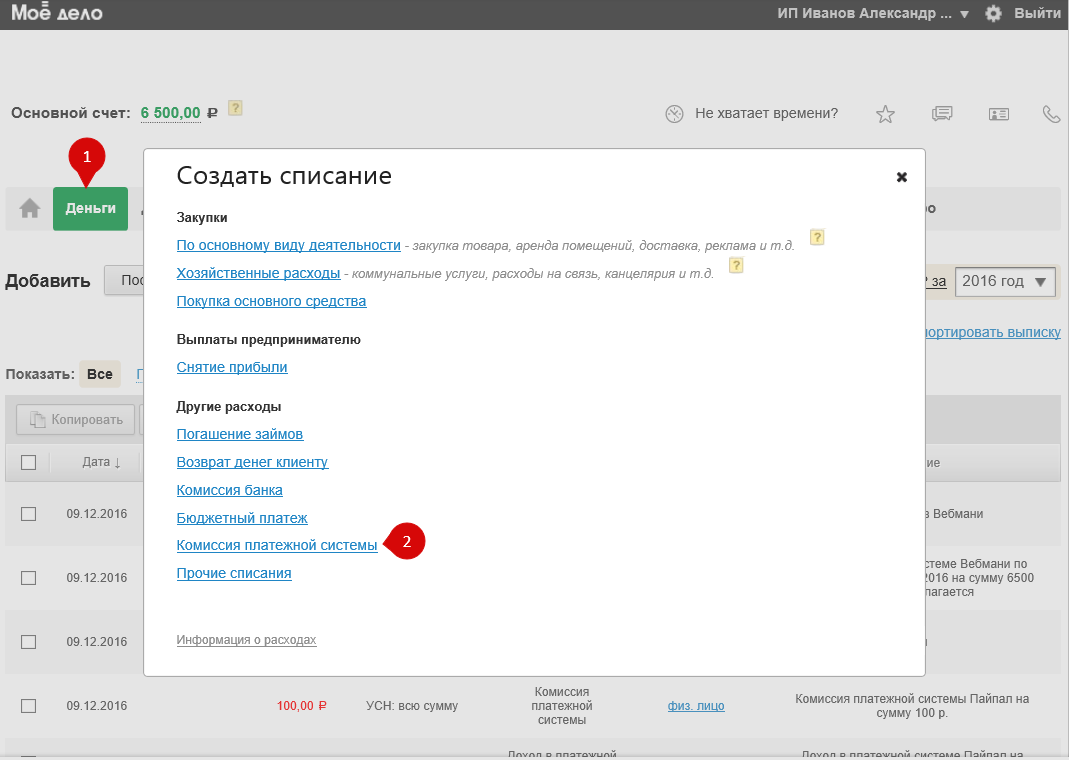Click the Выйти logout link
Viewport: 1069px width, 760px height.
click(x=1037, y=14)
